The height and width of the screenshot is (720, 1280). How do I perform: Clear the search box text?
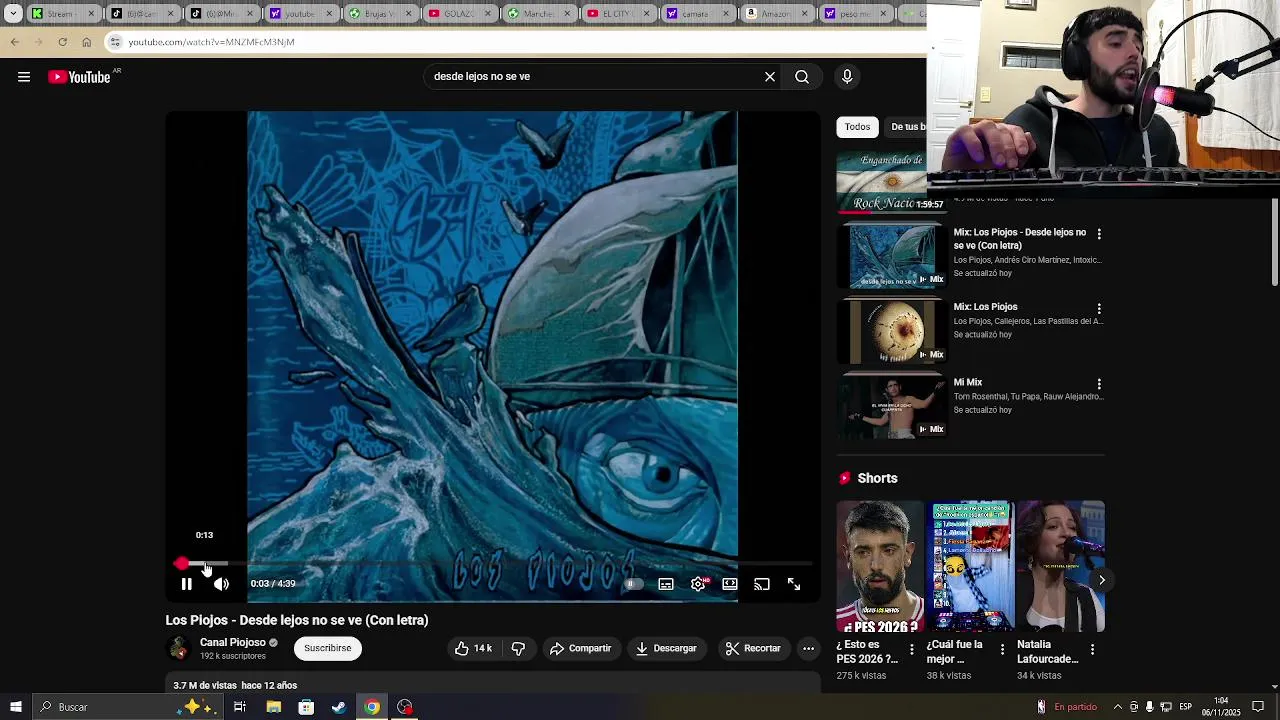coord(770,77)
